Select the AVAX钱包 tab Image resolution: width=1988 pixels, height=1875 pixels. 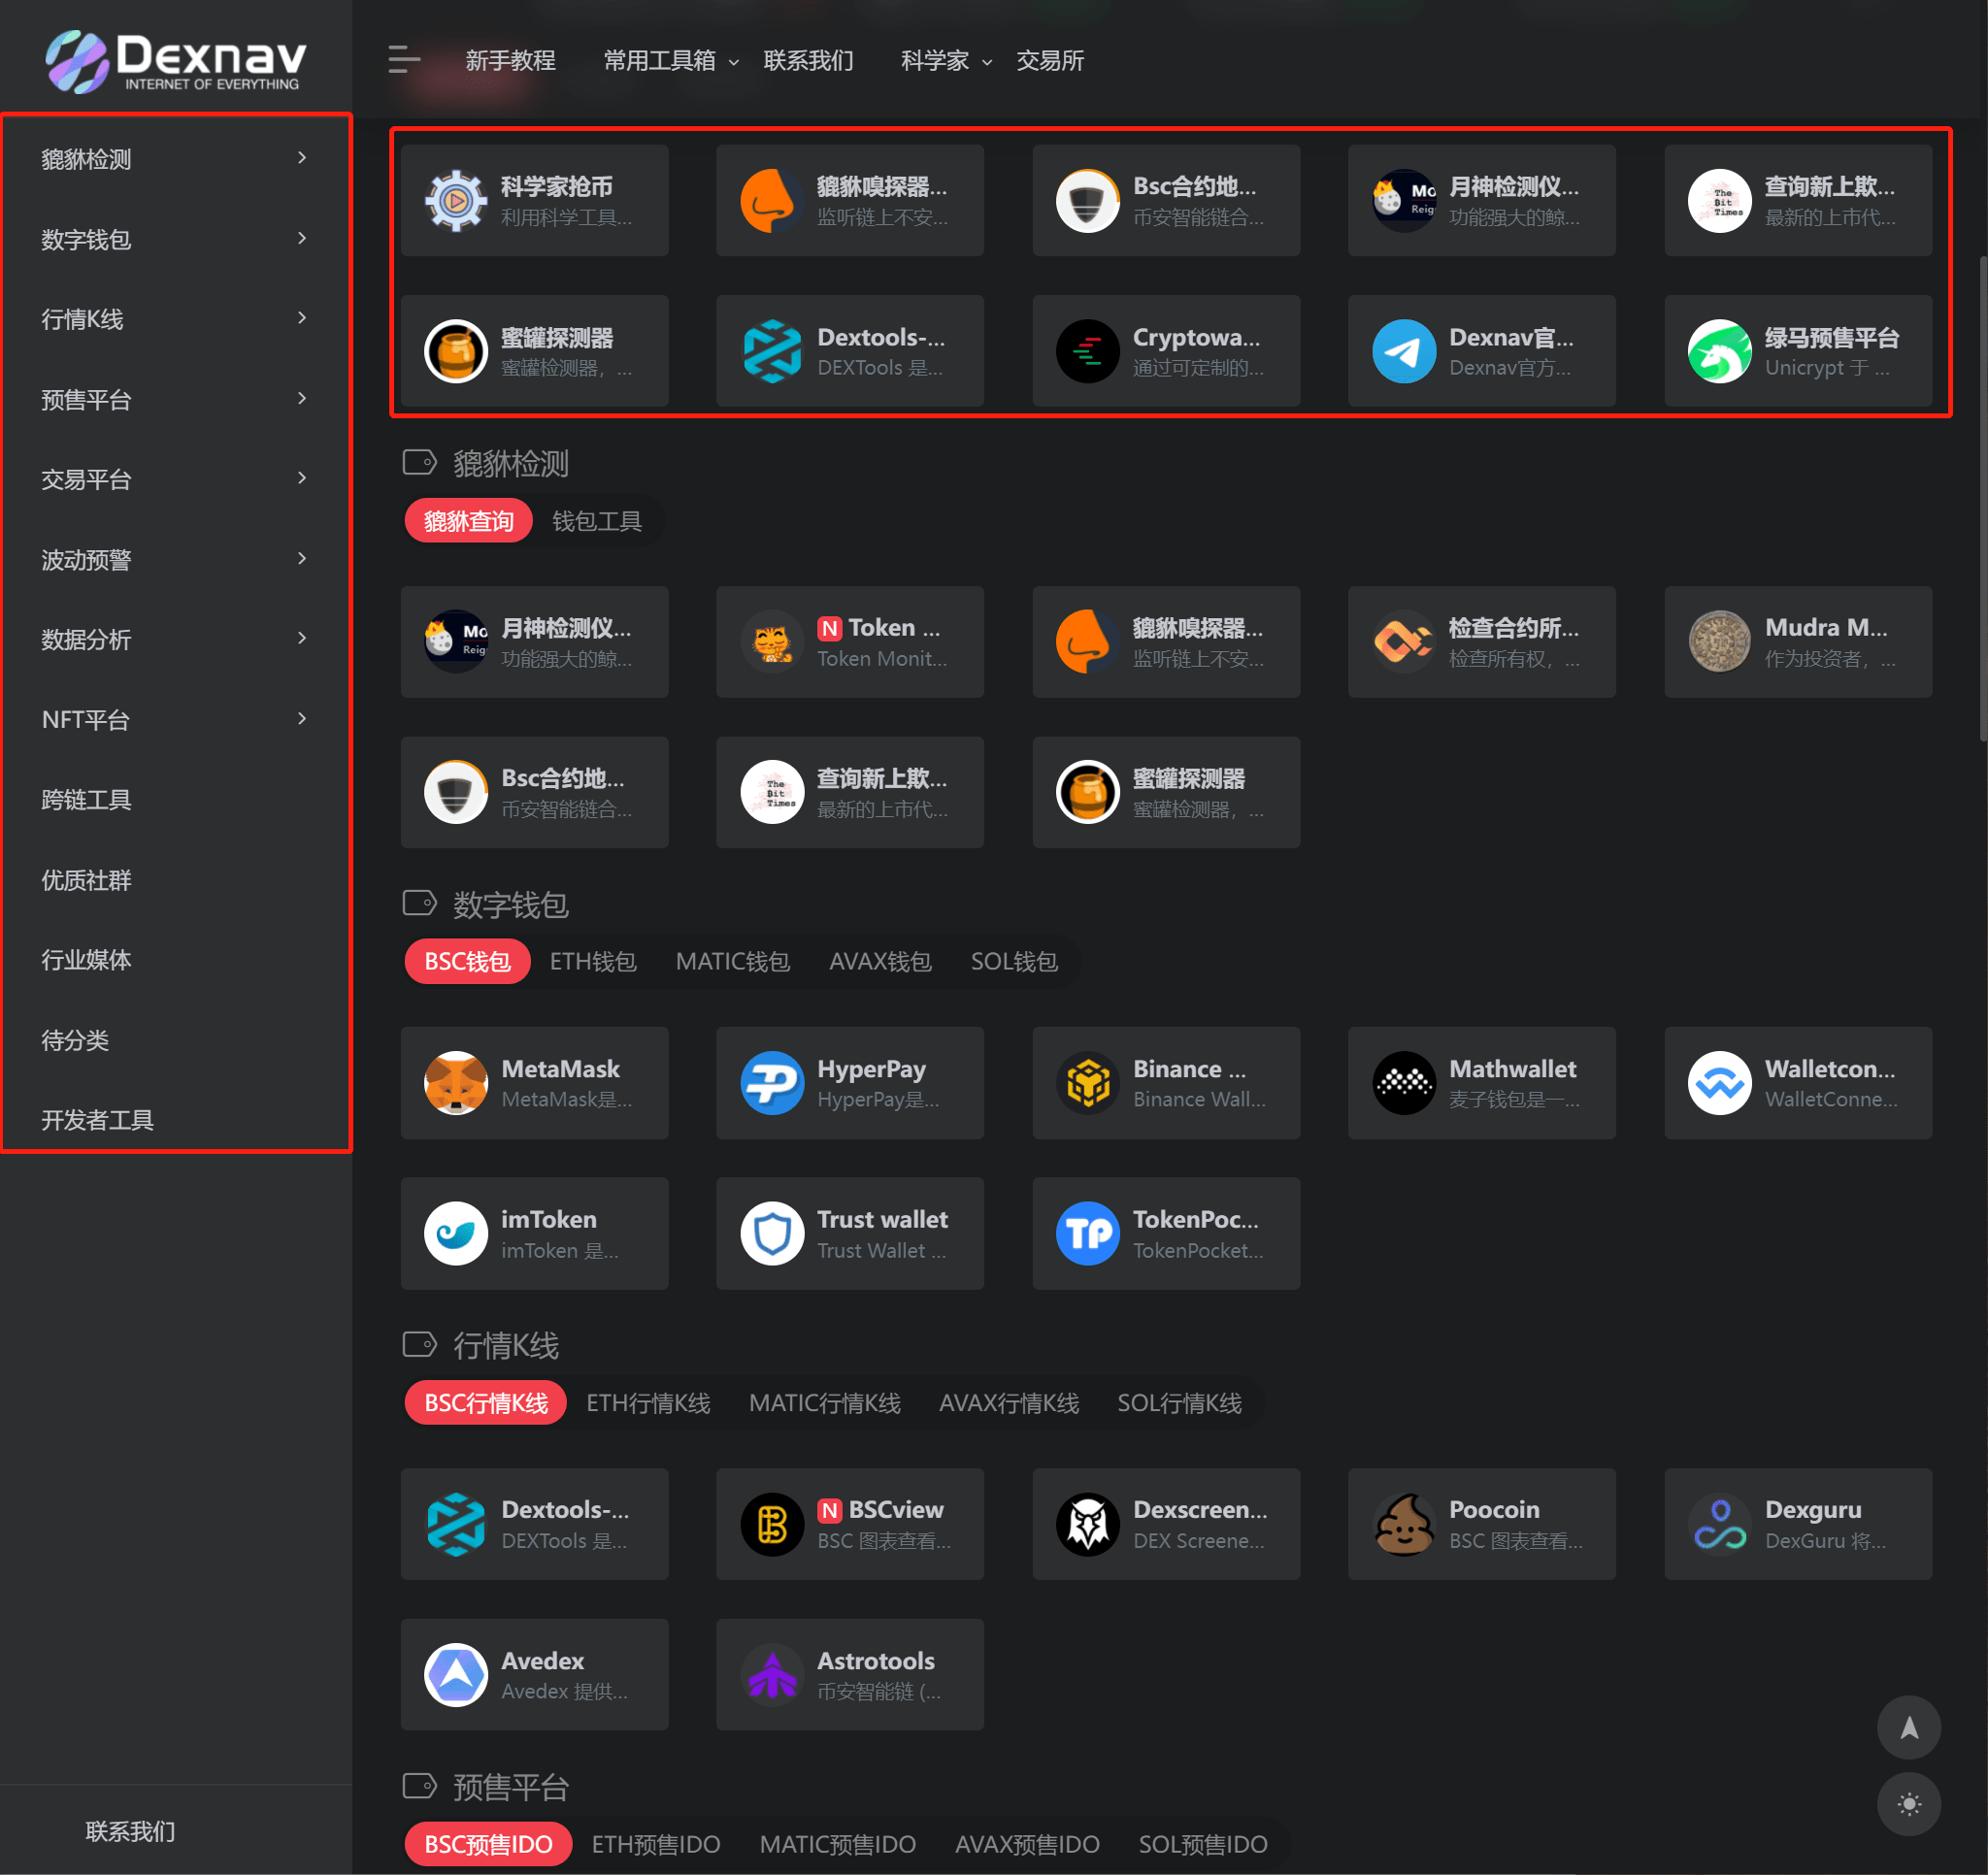pyautogui.click(x=880, y=962)
